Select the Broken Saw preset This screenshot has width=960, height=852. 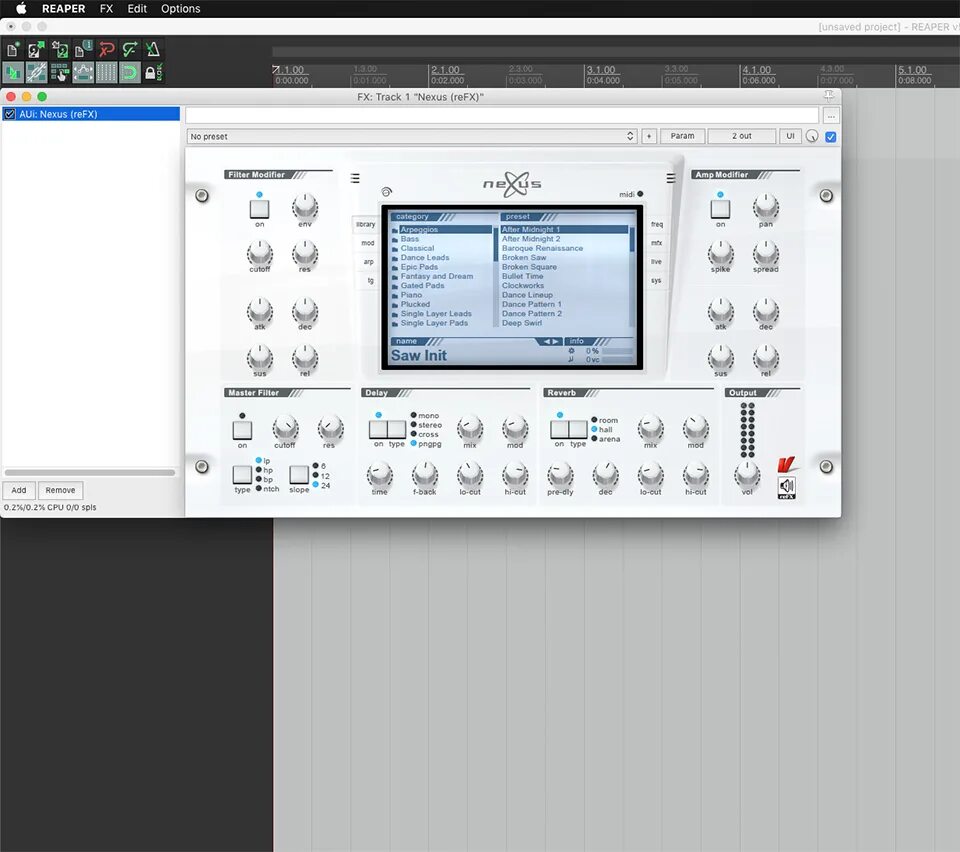tap(564, 258)
